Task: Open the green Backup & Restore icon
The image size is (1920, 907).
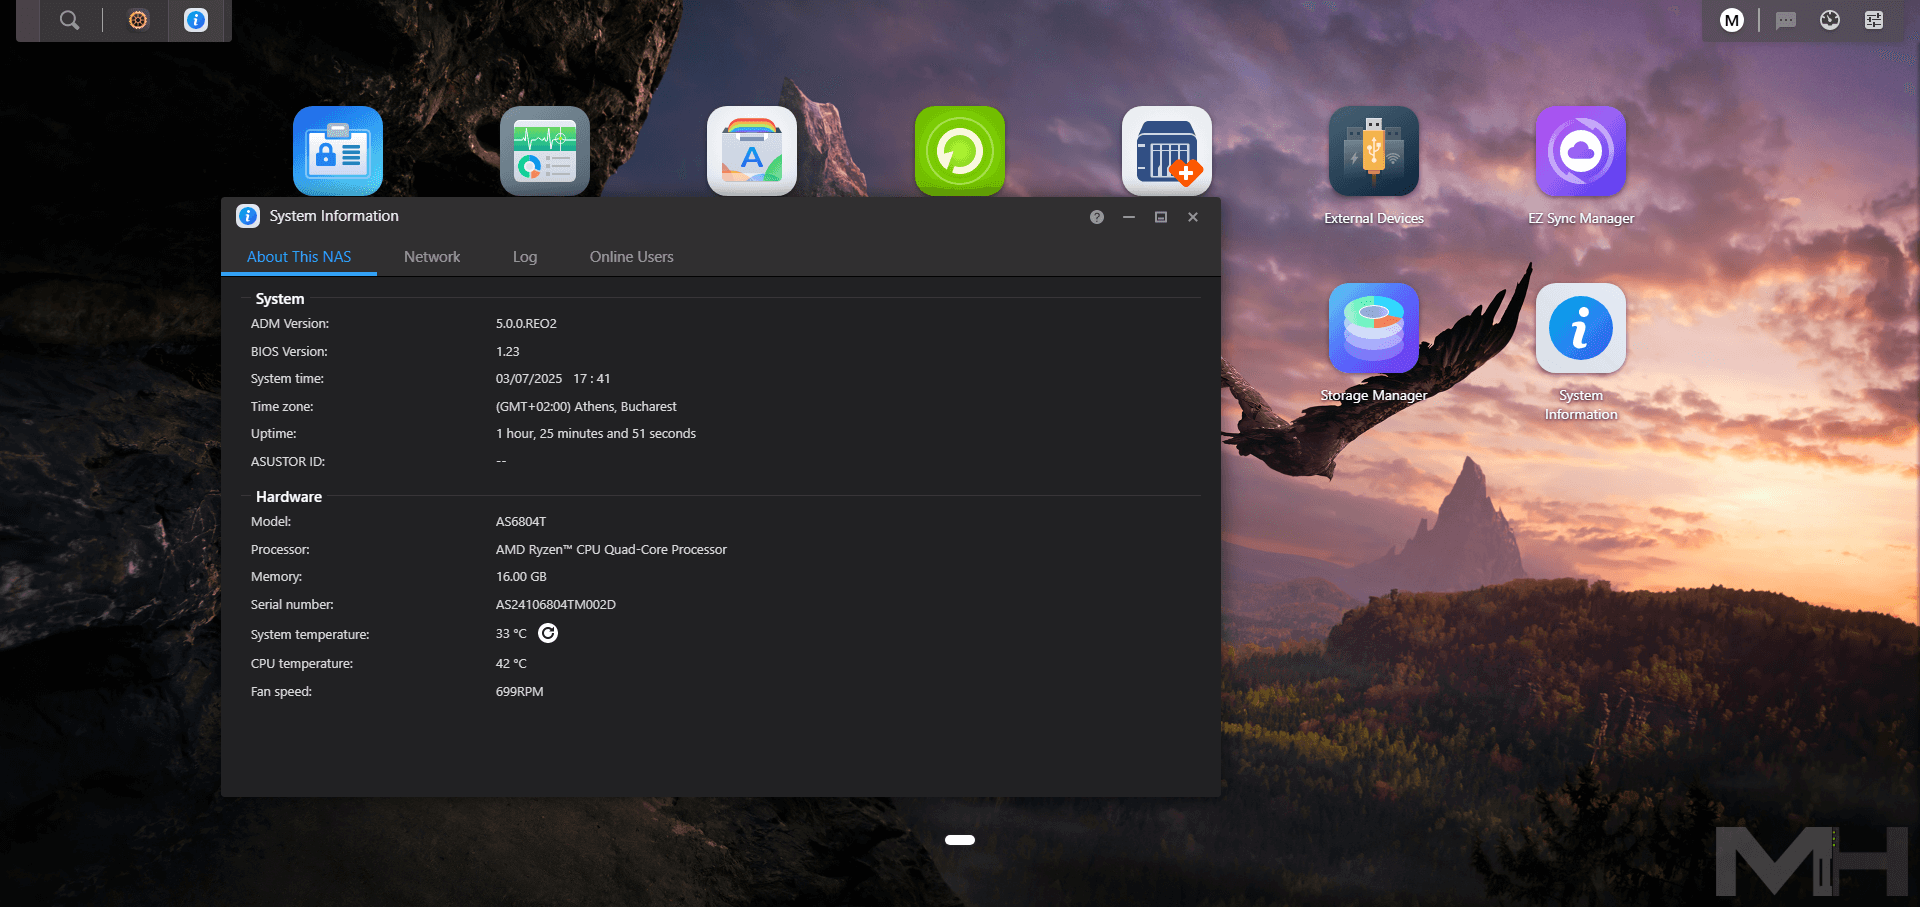Action: (x=960, y=151)
